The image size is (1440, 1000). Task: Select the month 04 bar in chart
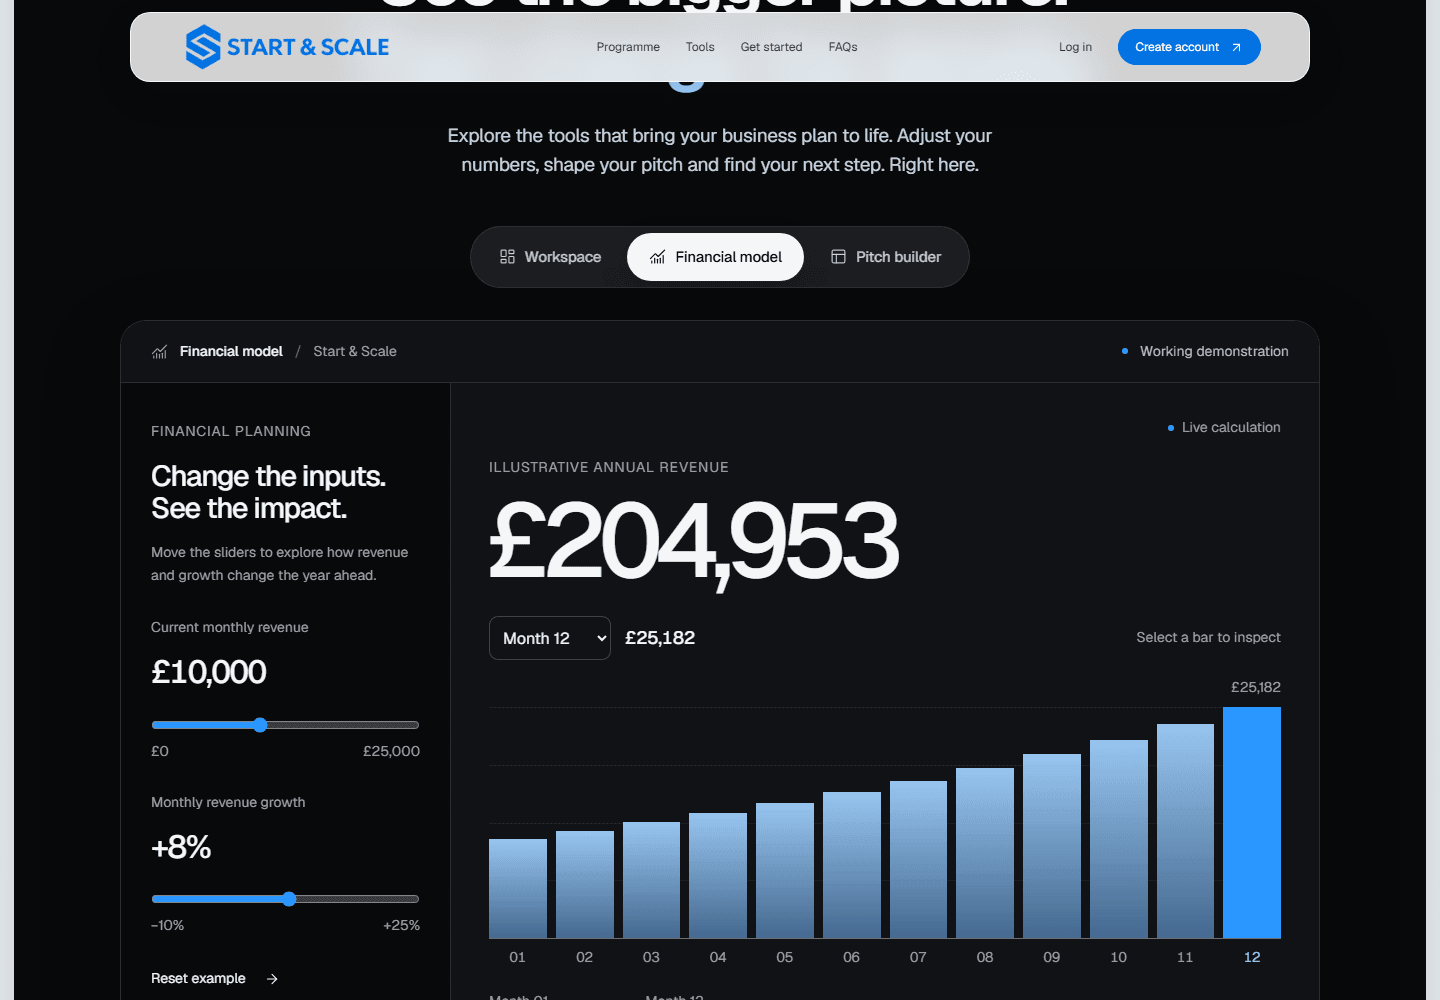click(718, 875)
